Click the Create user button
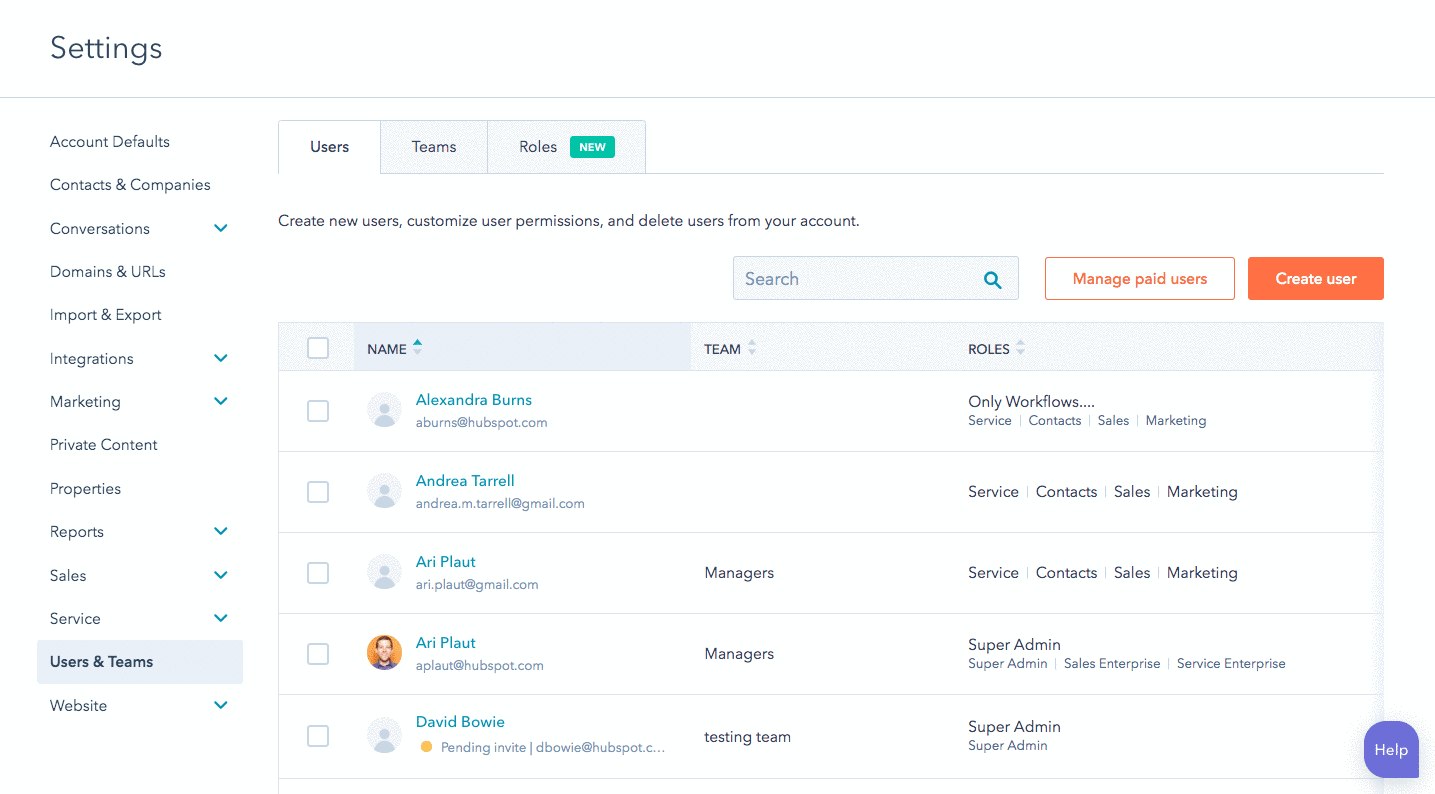The image size is (1435, 794). [x=1315, y=278]
